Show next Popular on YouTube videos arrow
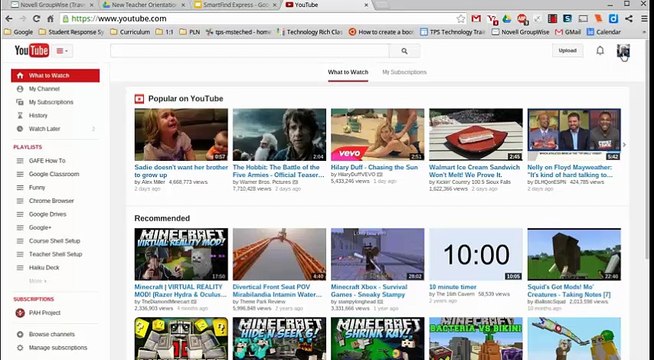The height and width of the screenshot is (360, 654). pyautogui.click(x=624, y=145)
